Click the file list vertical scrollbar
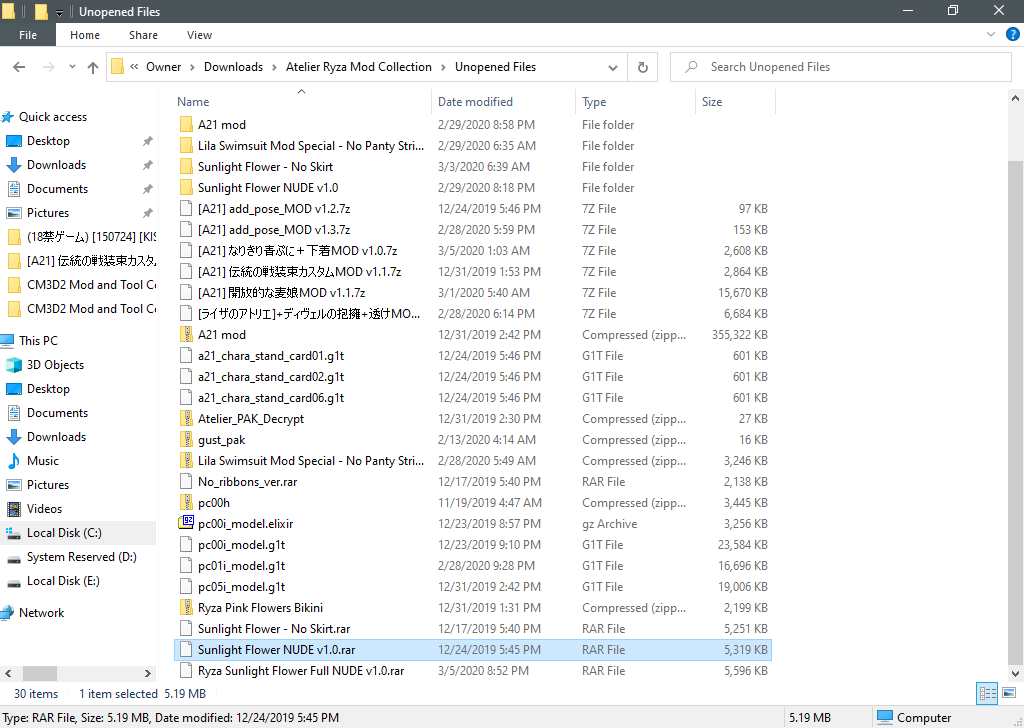 pyautogui.click(x=1015, y=411)
